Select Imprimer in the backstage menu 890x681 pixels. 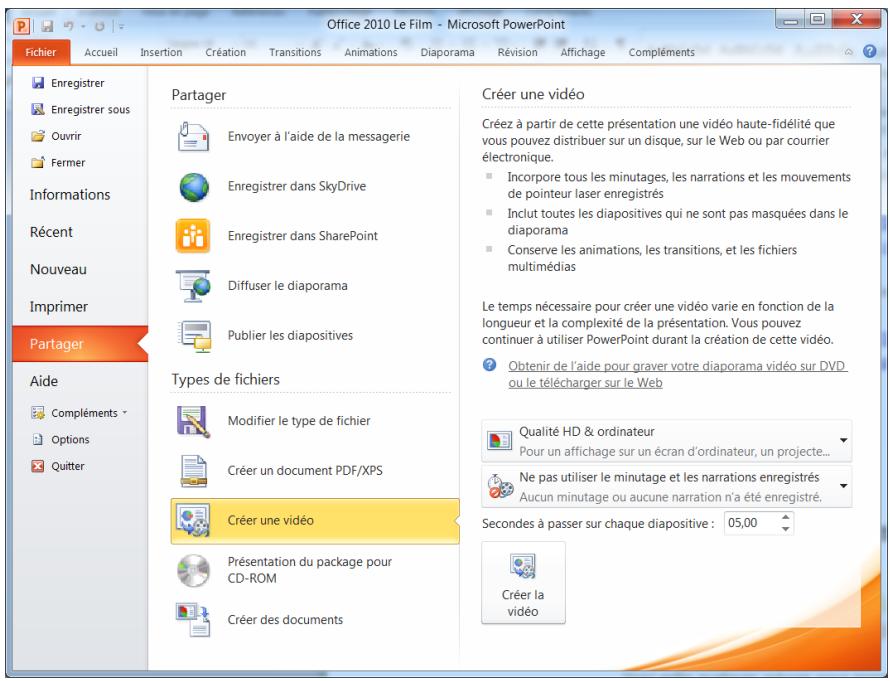click(80, 307)
